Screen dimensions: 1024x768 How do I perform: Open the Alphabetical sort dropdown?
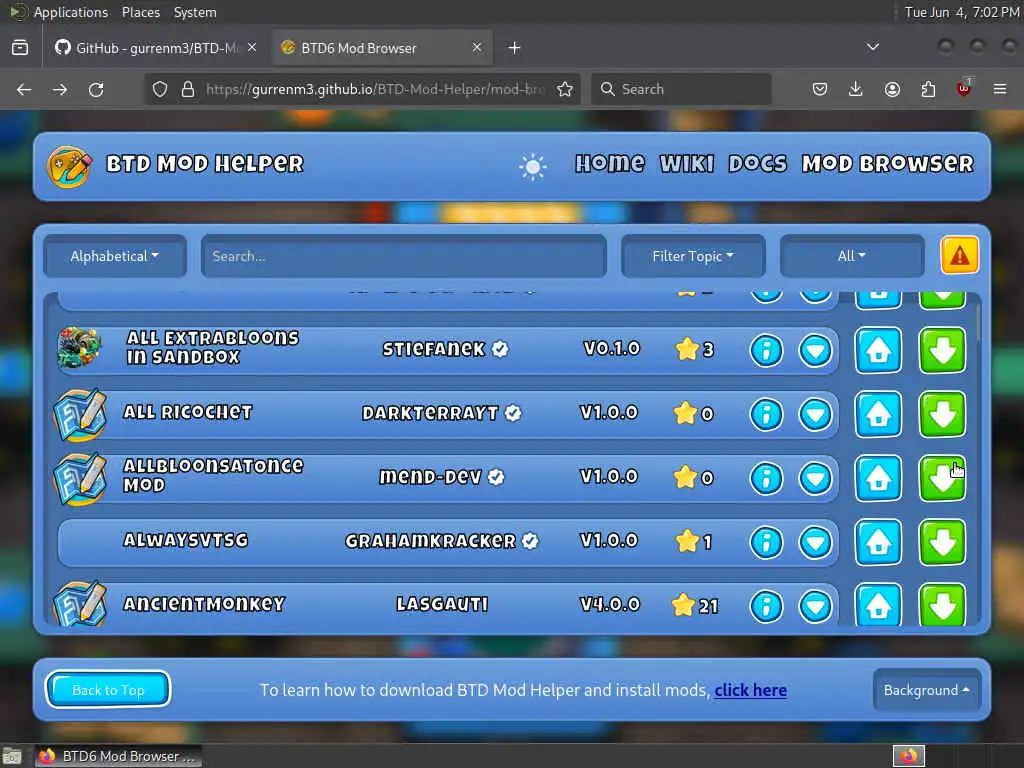(x=115, y=256)
